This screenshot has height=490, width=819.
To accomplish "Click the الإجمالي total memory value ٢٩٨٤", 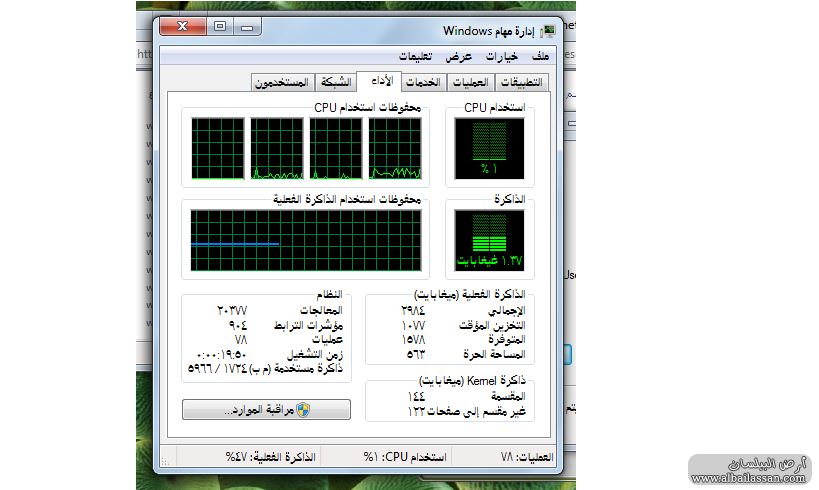I will (413, 311).
